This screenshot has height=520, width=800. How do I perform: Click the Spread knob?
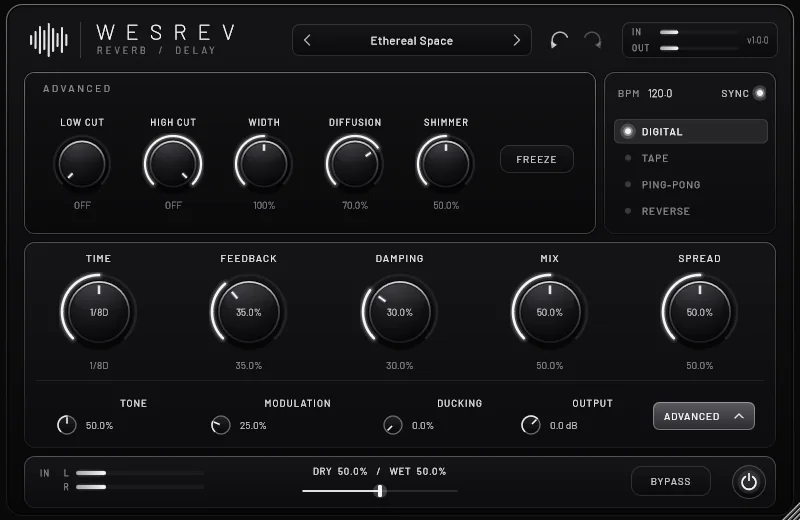click(699, 312)
